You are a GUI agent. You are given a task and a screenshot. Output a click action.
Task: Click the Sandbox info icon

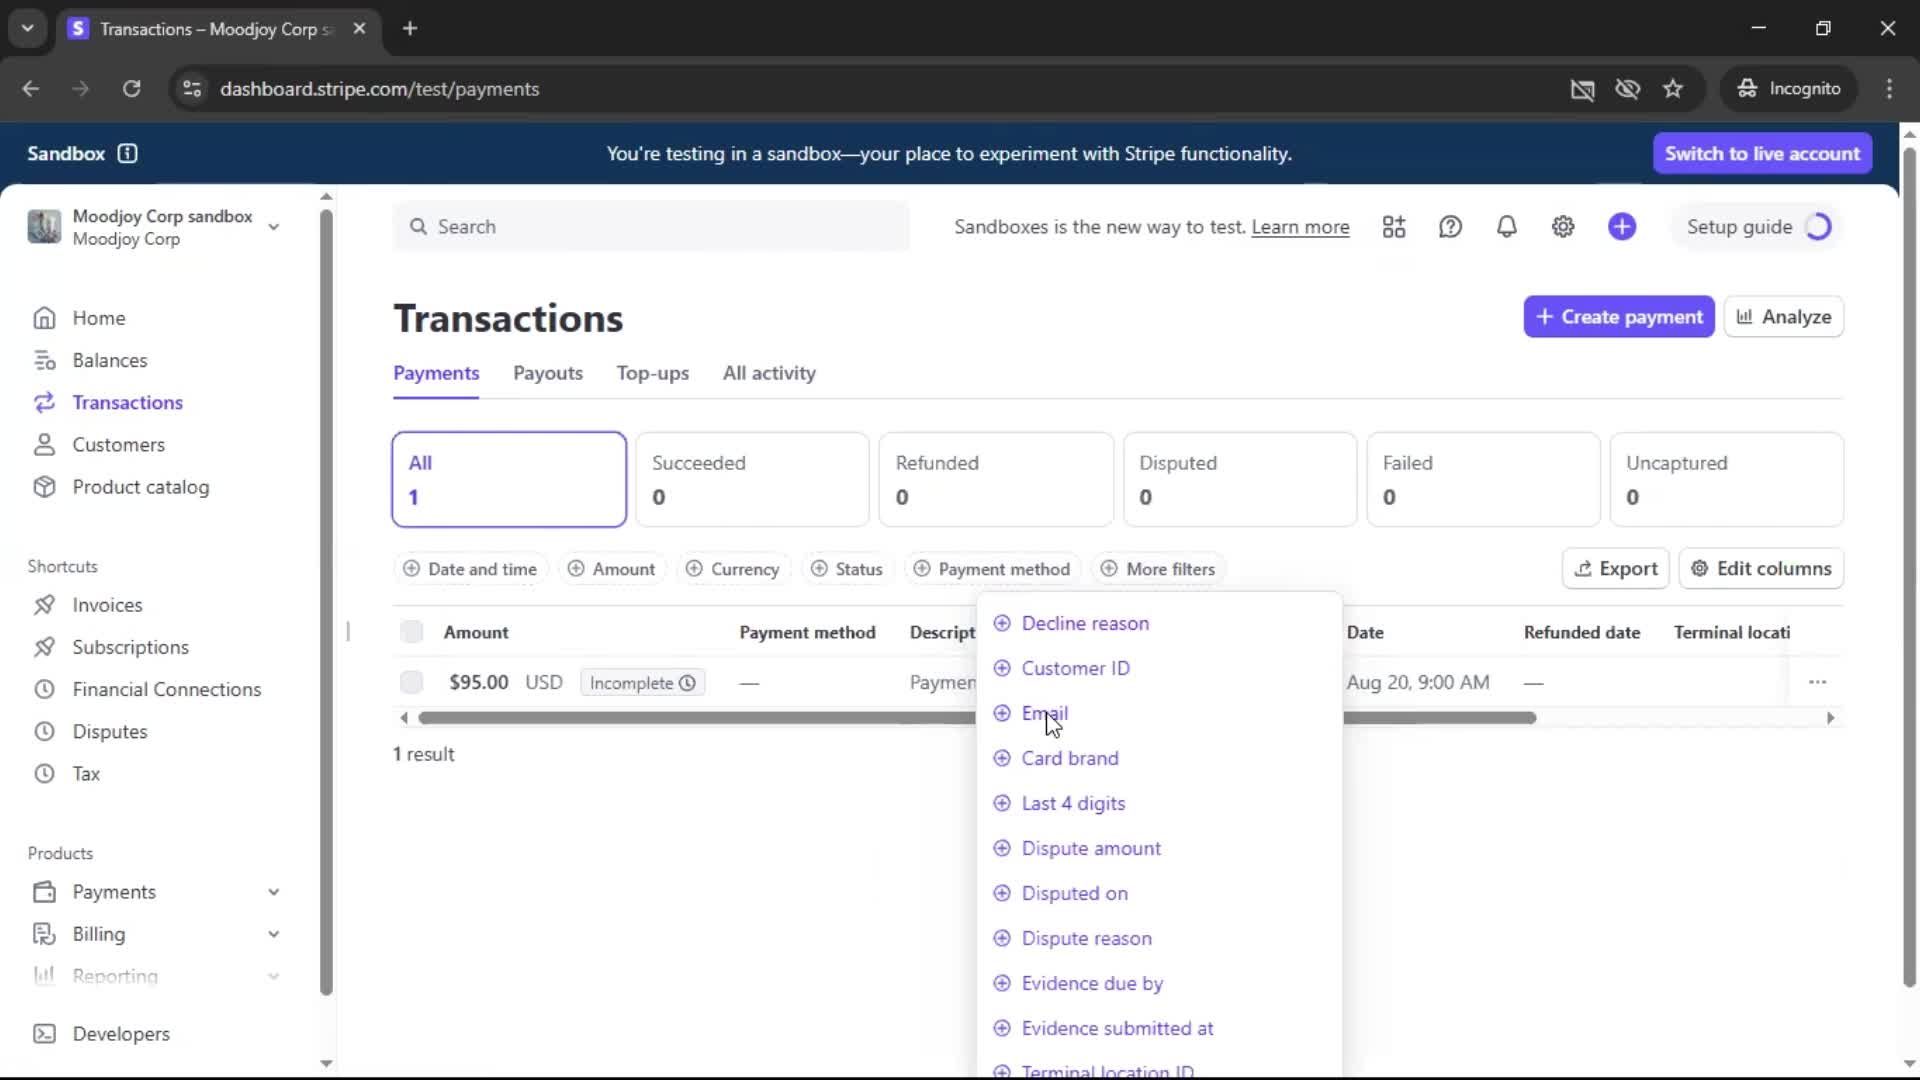(127, 154)
